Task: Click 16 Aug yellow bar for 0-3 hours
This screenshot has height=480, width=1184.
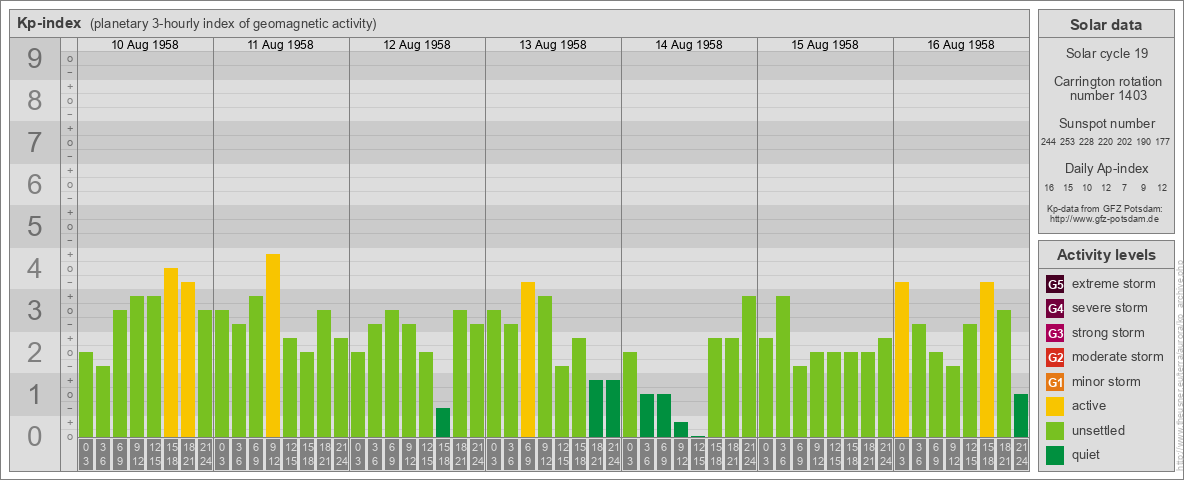Action: click(902, 360)
